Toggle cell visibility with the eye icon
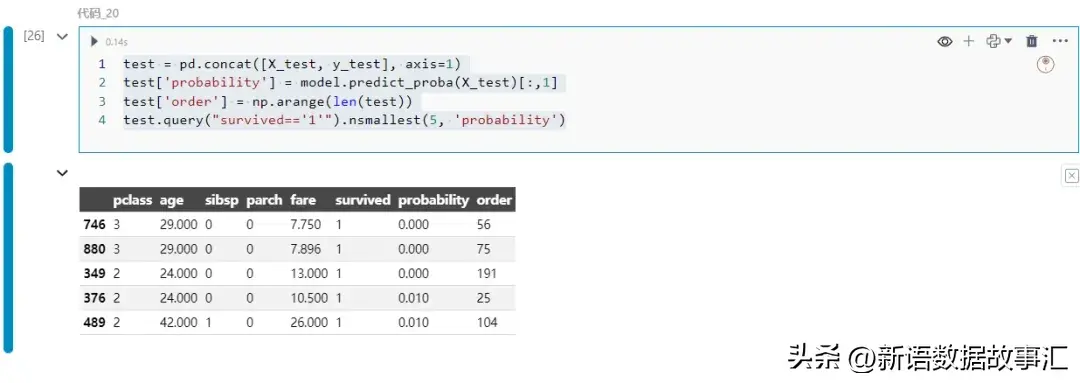The width and height of the screenshot is (1080, 383). pyautogui.click(x=944, y=41)
